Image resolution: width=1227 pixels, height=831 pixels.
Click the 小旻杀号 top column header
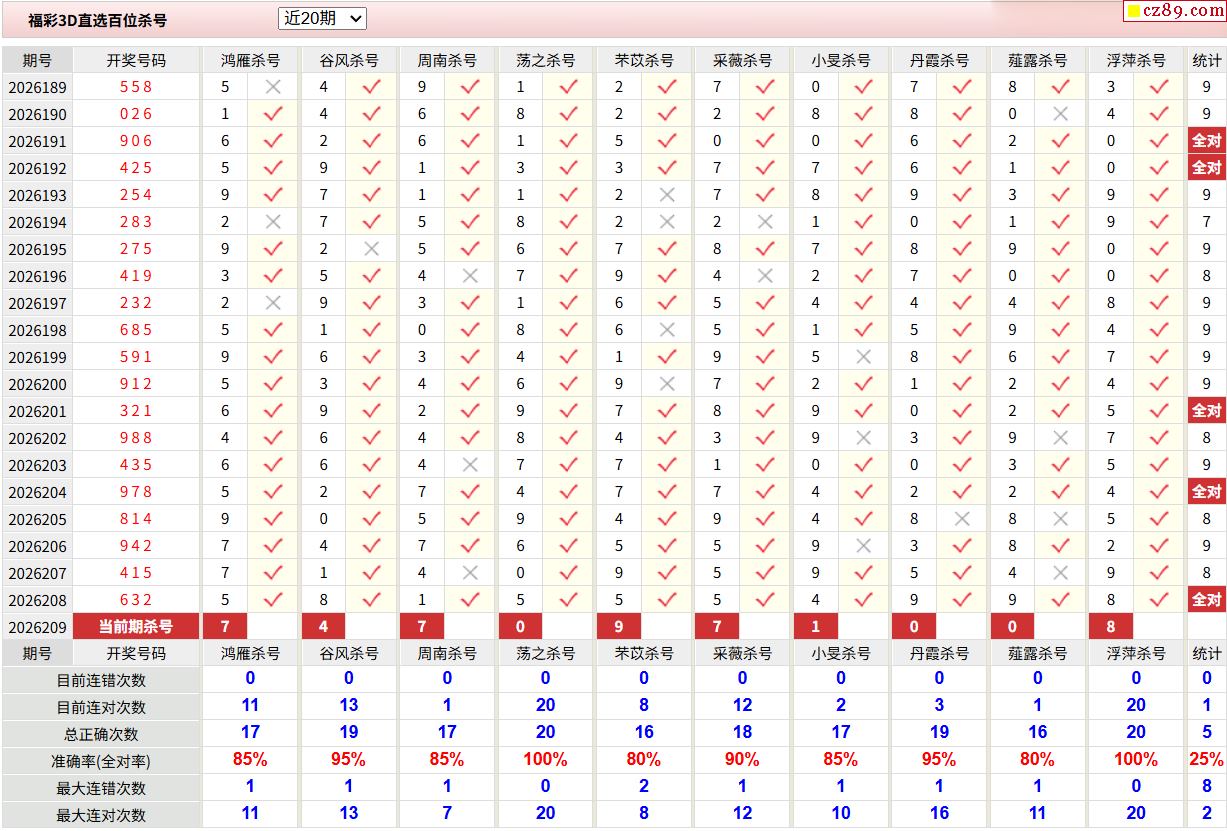(x=841, y=60)
